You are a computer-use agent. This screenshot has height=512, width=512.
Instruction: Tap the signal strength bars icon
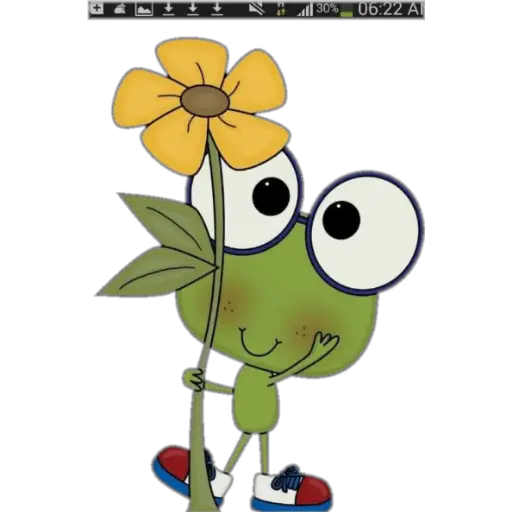pos(305,9)
